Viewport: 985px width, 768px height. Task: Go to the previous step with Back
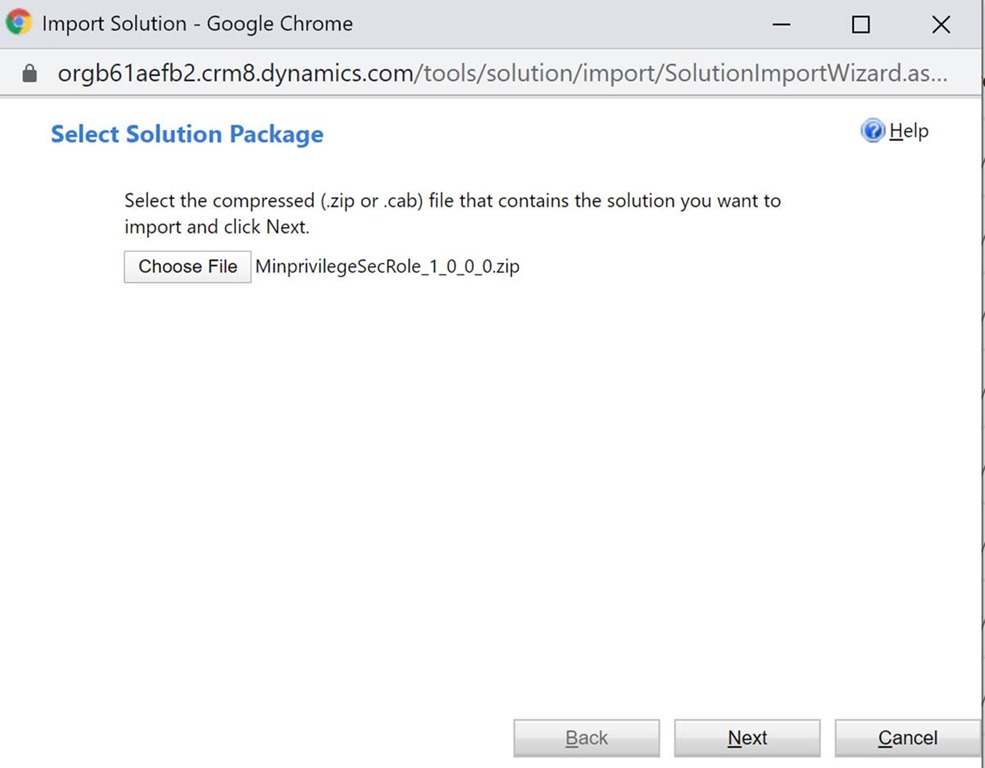pyautogui.click(x=586, y=738)
